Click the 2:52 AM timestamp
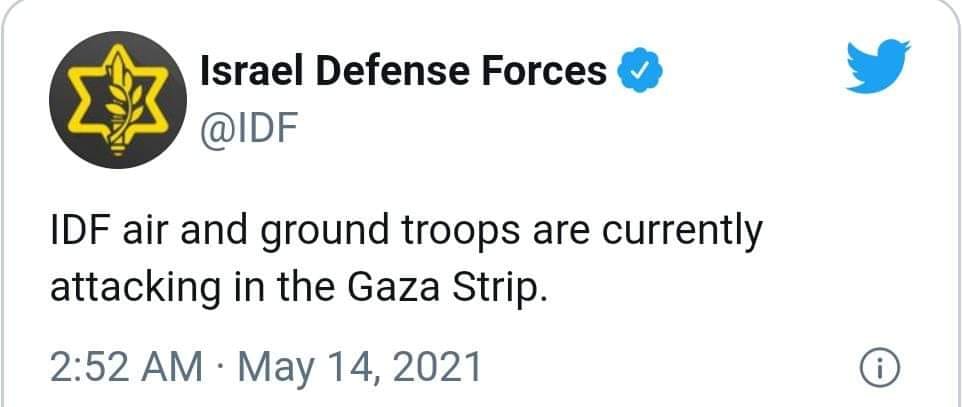 126,367
